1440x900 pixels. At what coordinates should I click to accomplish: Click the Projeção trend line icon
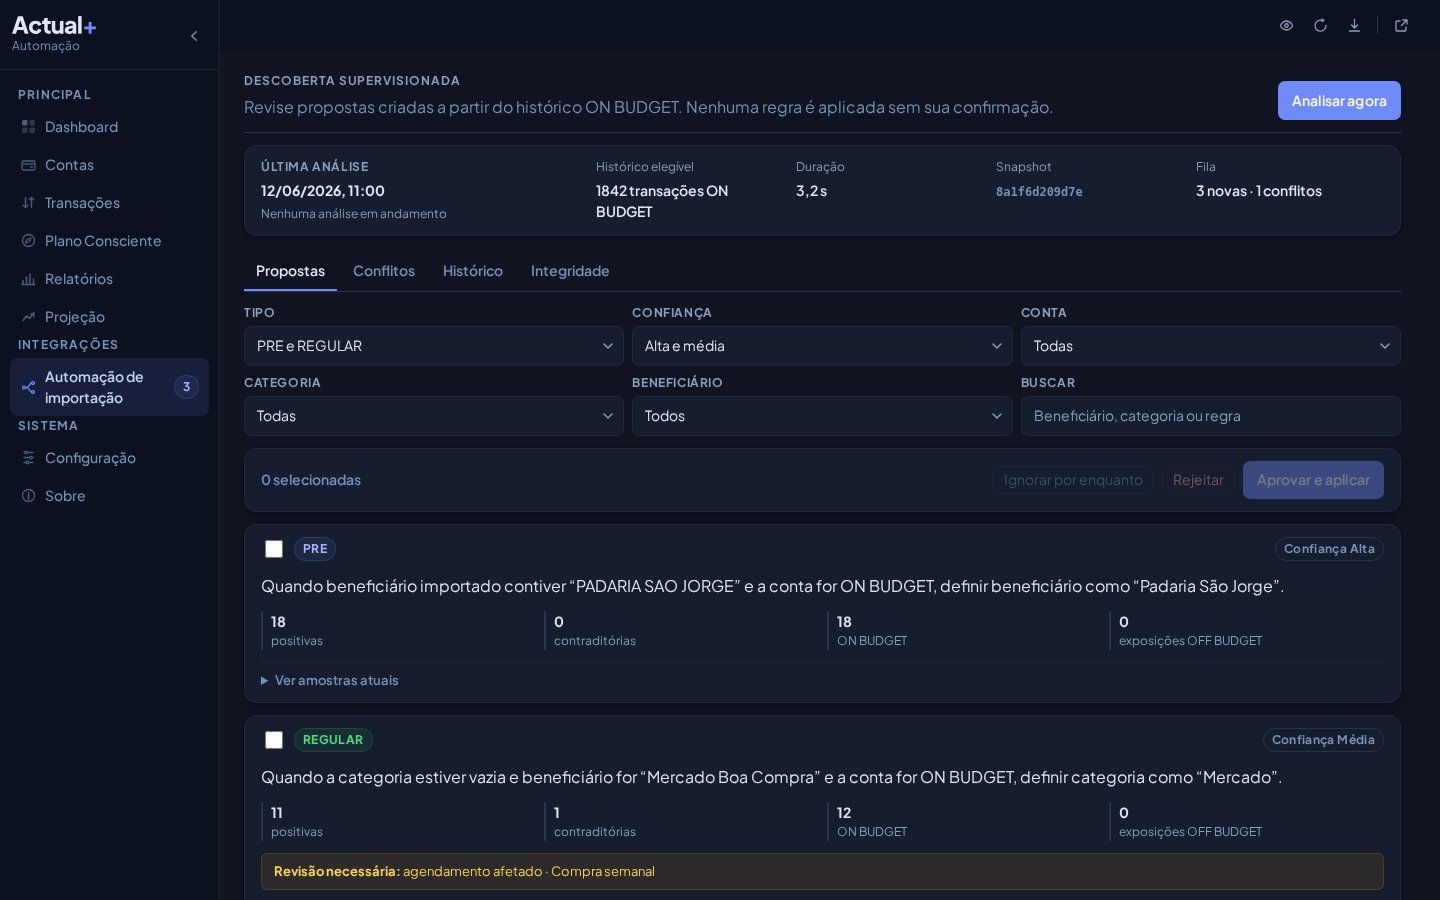pyautogui.click(x=29, y=317)
